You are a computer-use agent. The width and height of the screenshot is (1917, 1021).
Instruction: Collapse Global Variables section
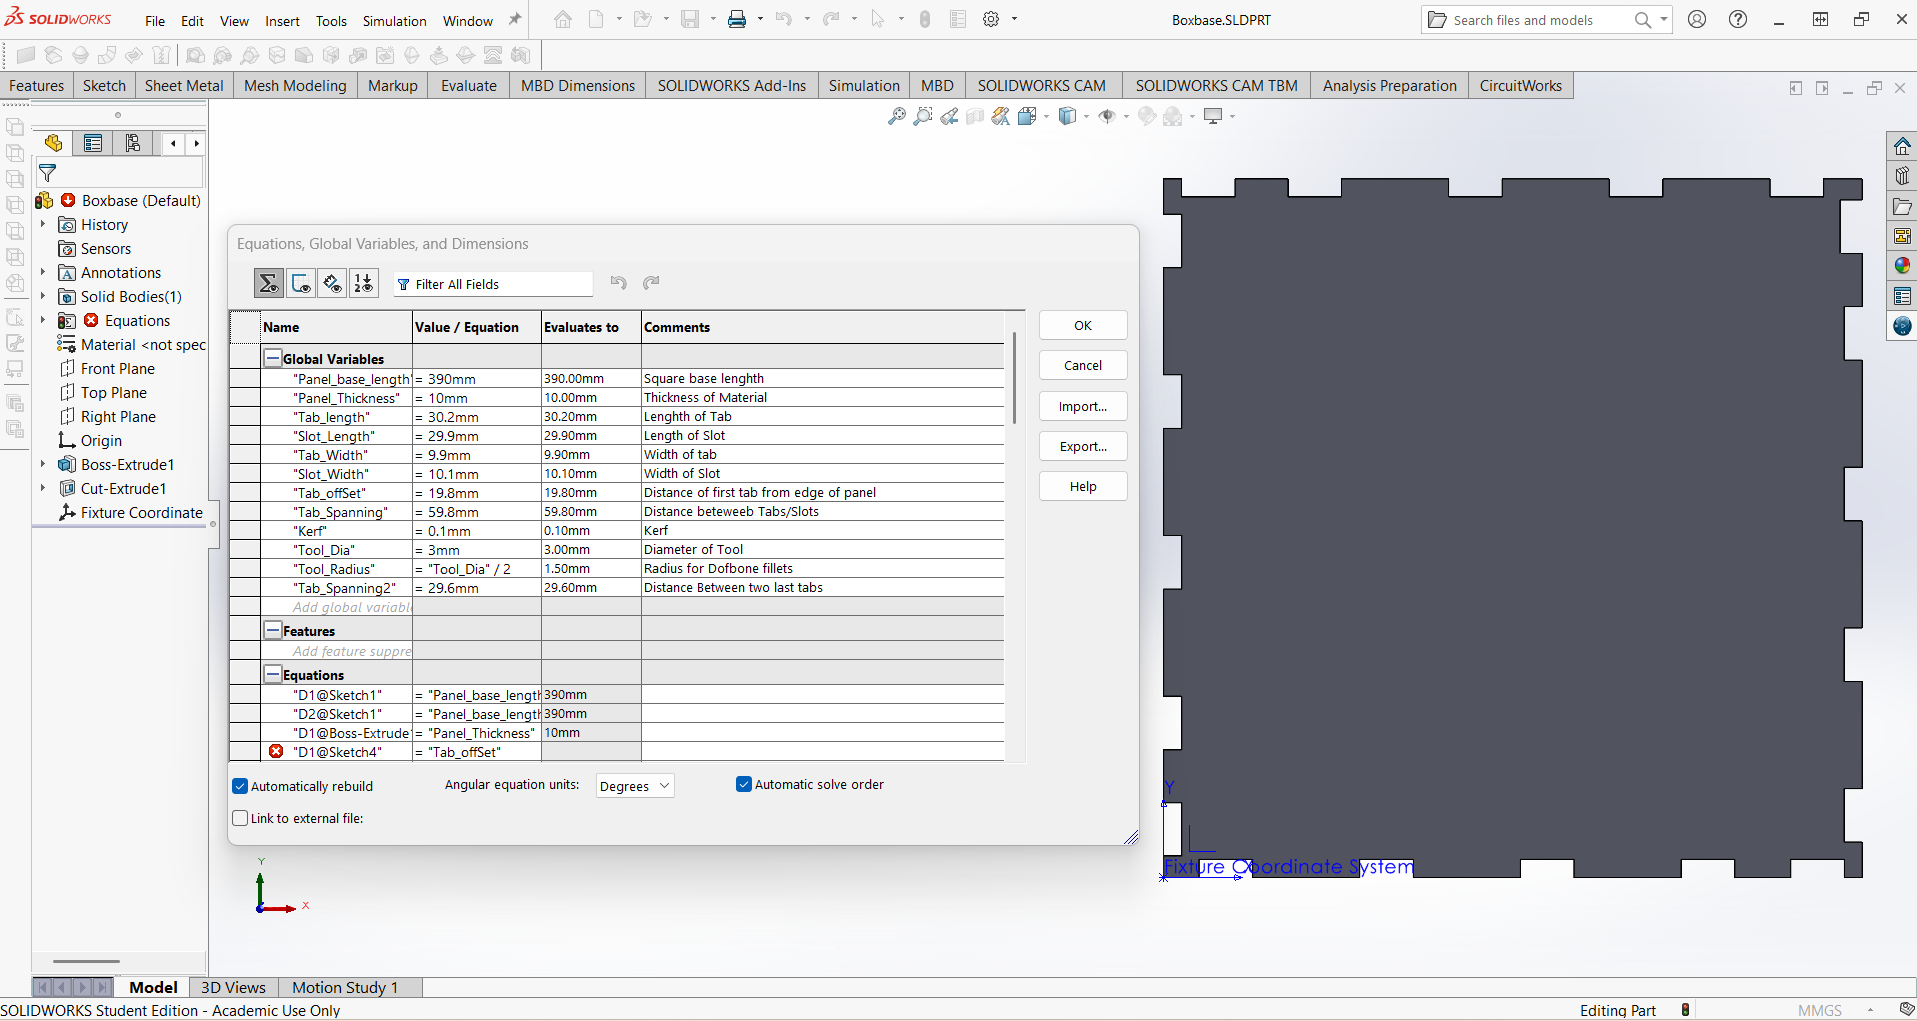tap(272, 358)
